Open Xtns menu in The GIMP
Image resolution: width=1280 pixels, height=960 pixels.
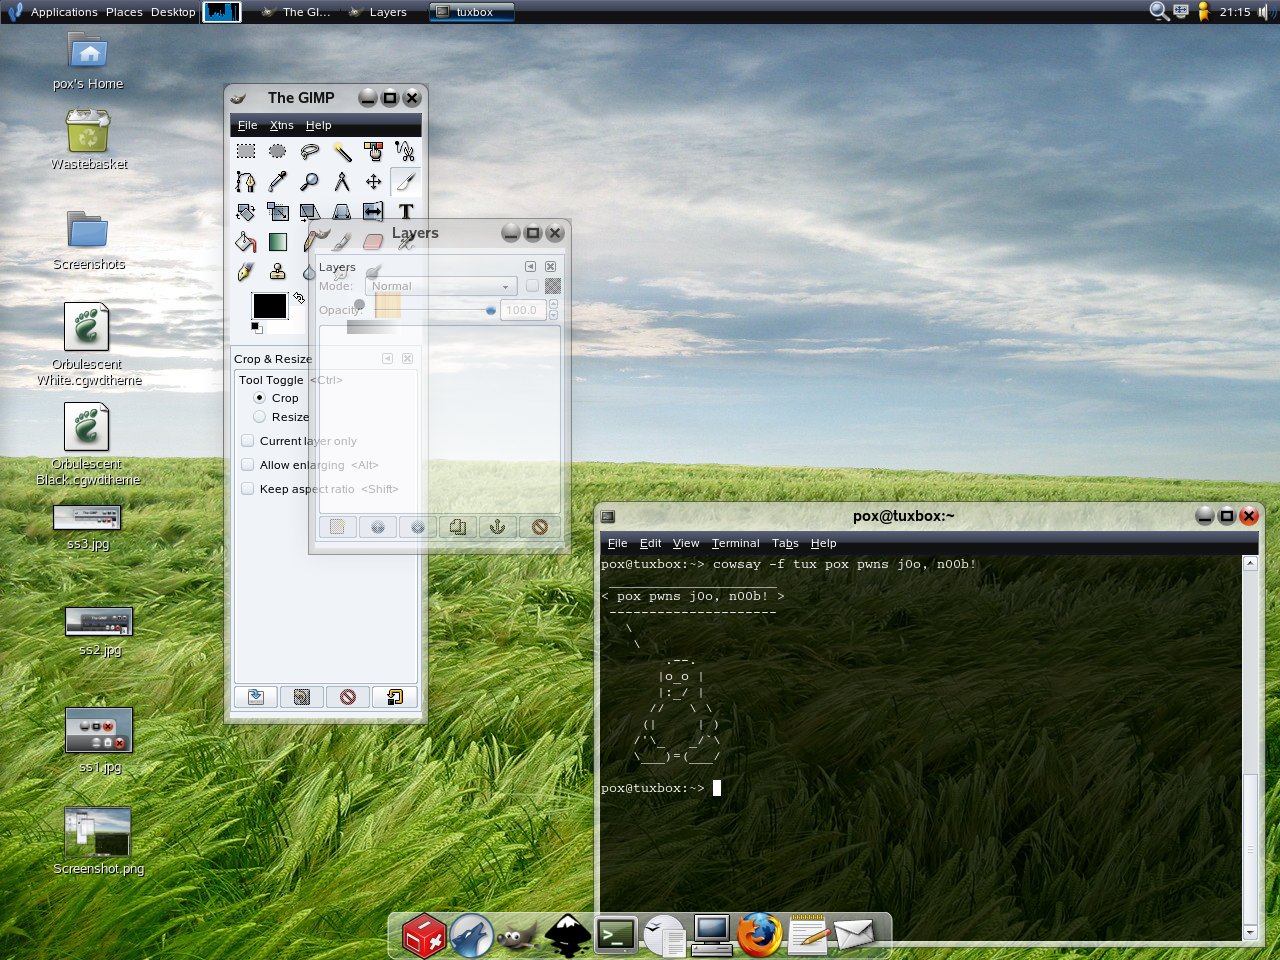(x=282, y=125)
